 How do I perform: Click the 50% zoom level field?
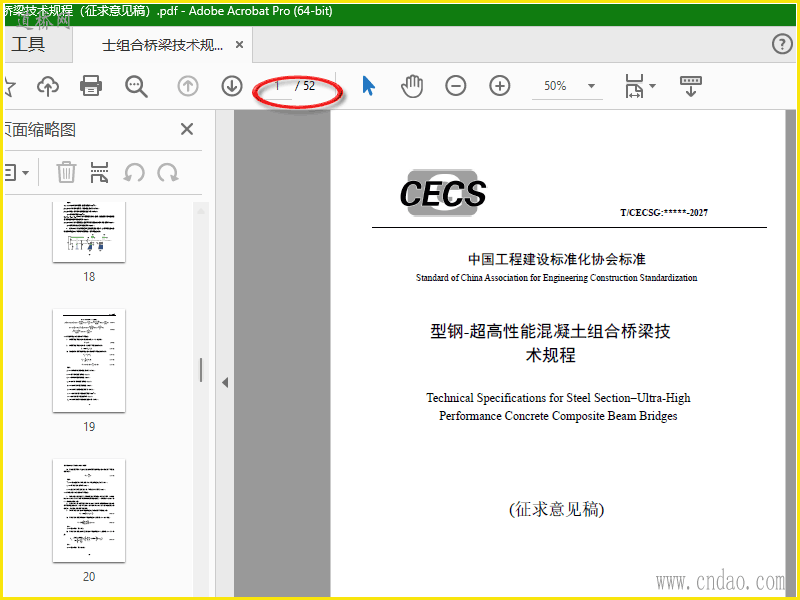(x=555, y=86)
